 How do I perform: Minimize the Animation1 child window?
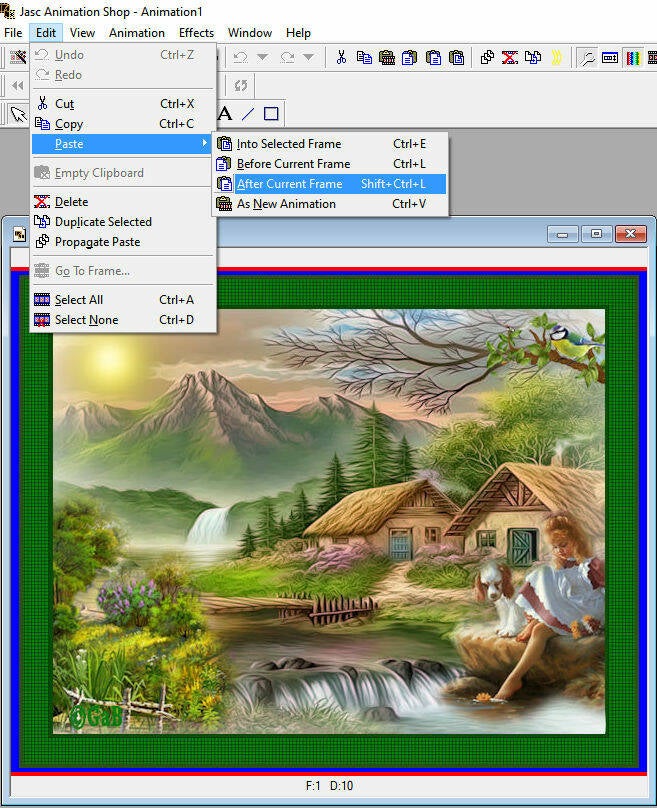point(563,234)
